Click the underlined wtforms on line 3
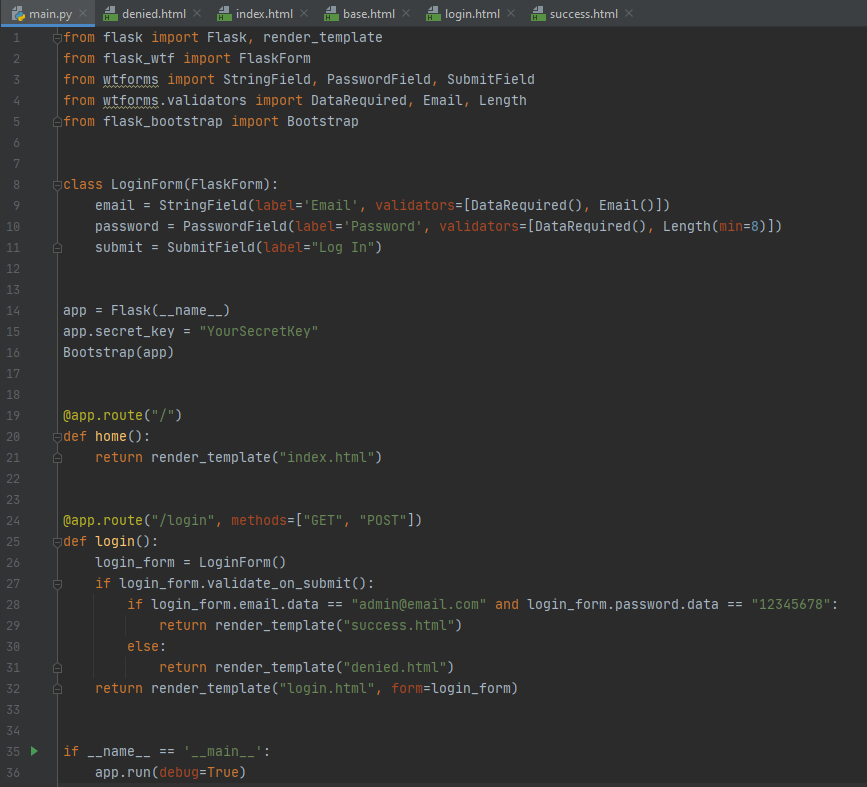The image size is (867, 787). [x=130, y=80]
